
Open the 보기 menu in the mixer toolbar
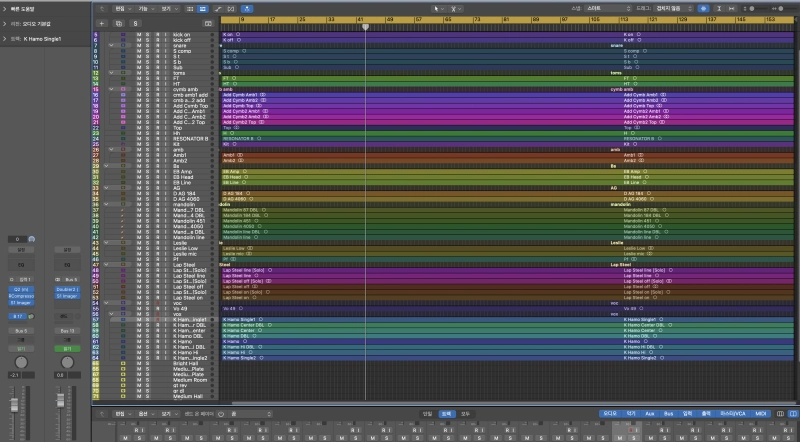pyautogui.click(x=167, y=413)
